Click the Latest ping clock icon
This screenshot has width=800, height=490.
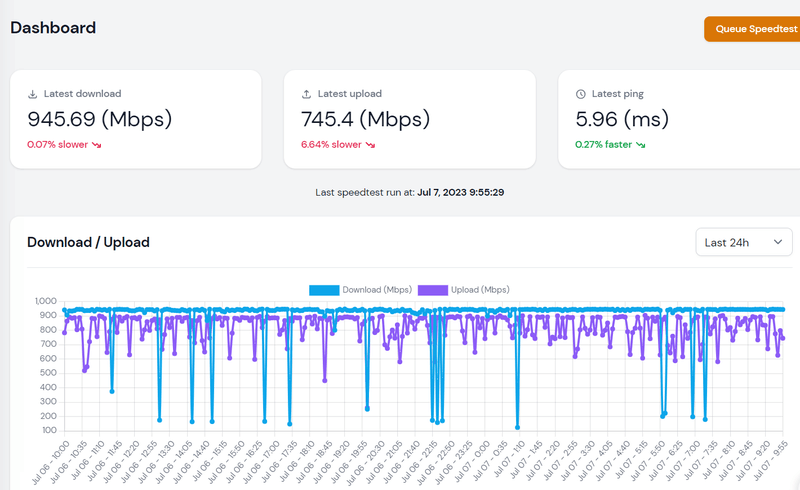581,94
